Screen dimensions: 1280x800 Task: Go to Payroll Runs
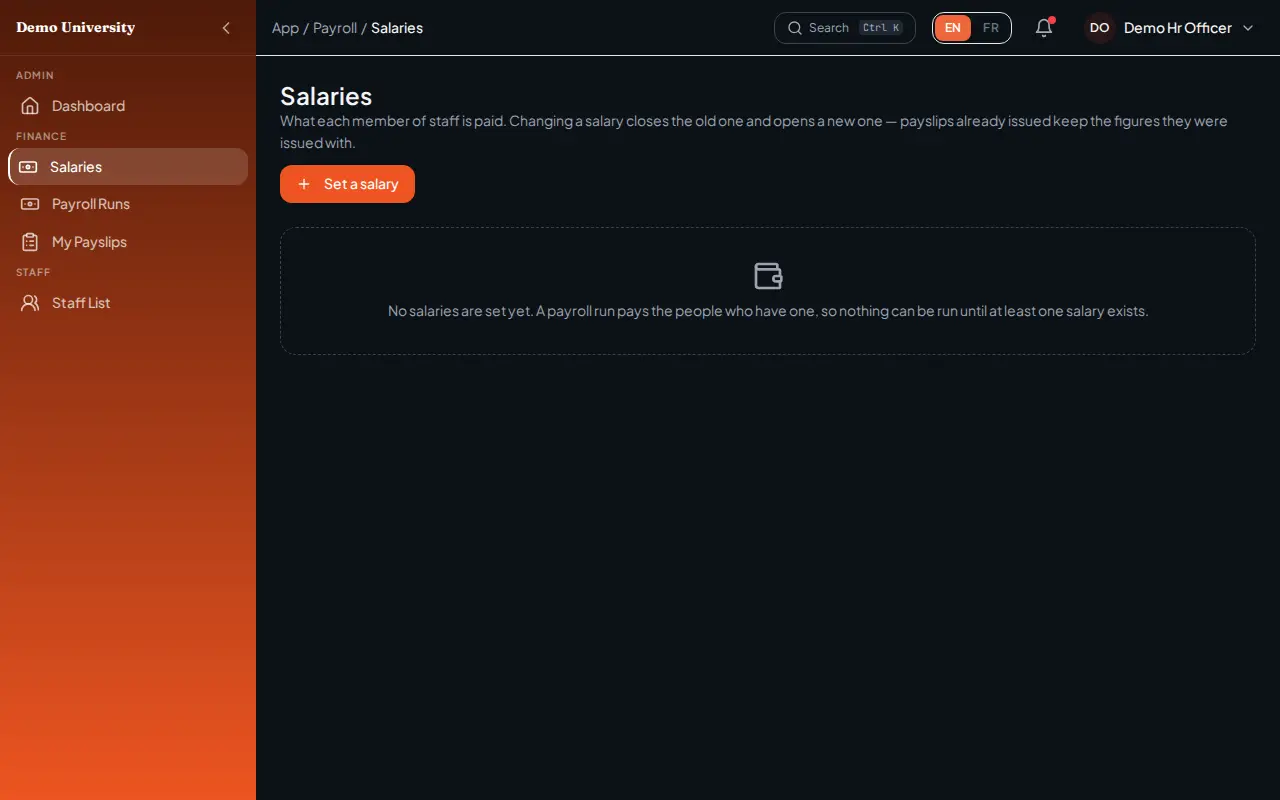pos(128,204)
